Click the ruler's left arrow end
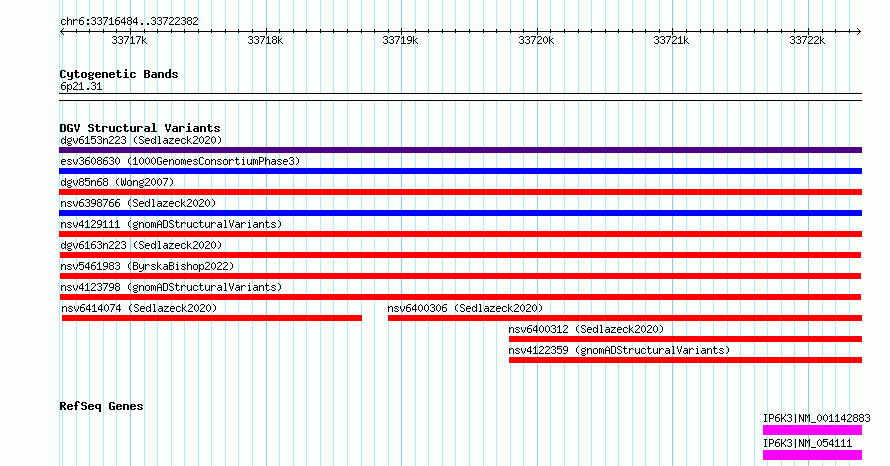 click(x=62, y=32)
